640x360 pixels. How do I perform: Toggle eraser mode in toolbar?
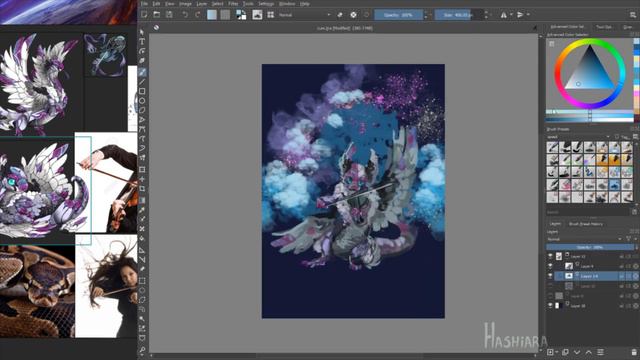340,15
